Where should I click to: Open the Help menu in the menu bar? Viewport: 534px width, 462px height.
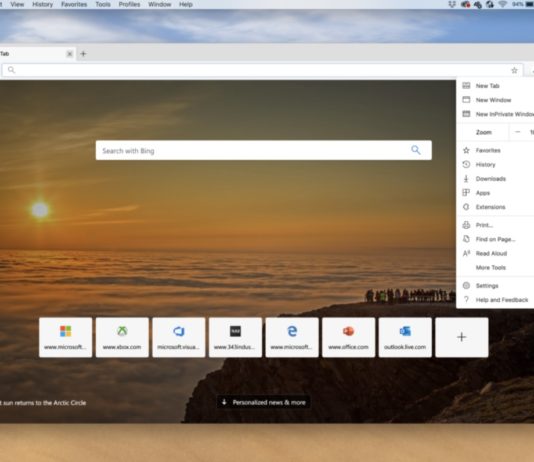[186, 4]
